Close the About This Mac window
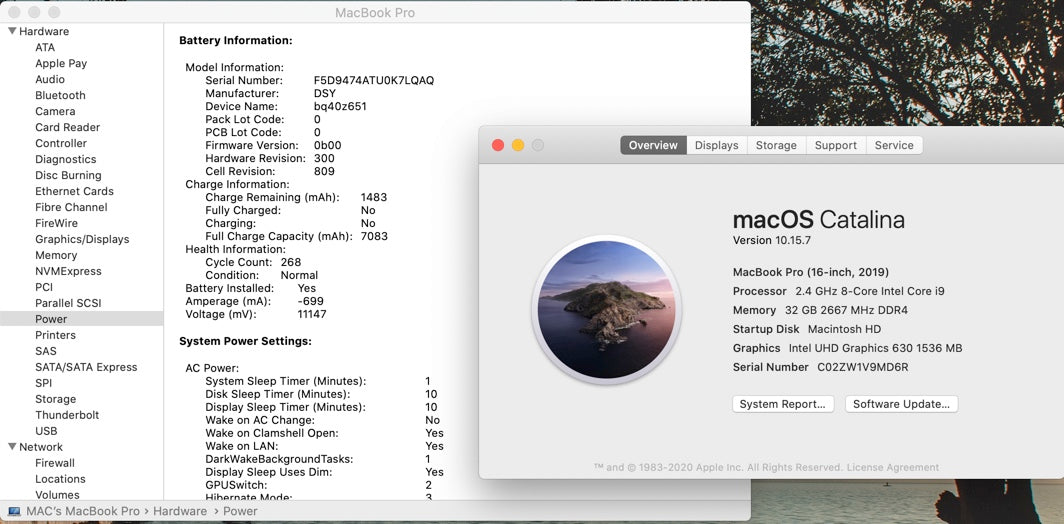Image resolution: width=1064 pixels, height=524 pixels. pos(498,145)
